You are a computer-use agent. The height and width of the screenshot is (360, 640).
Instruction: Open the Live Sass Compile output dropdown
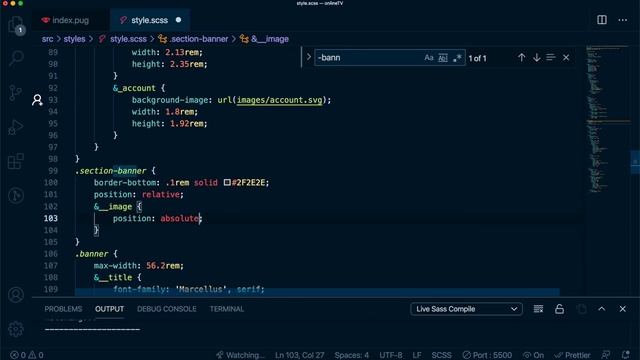[466, 309]
